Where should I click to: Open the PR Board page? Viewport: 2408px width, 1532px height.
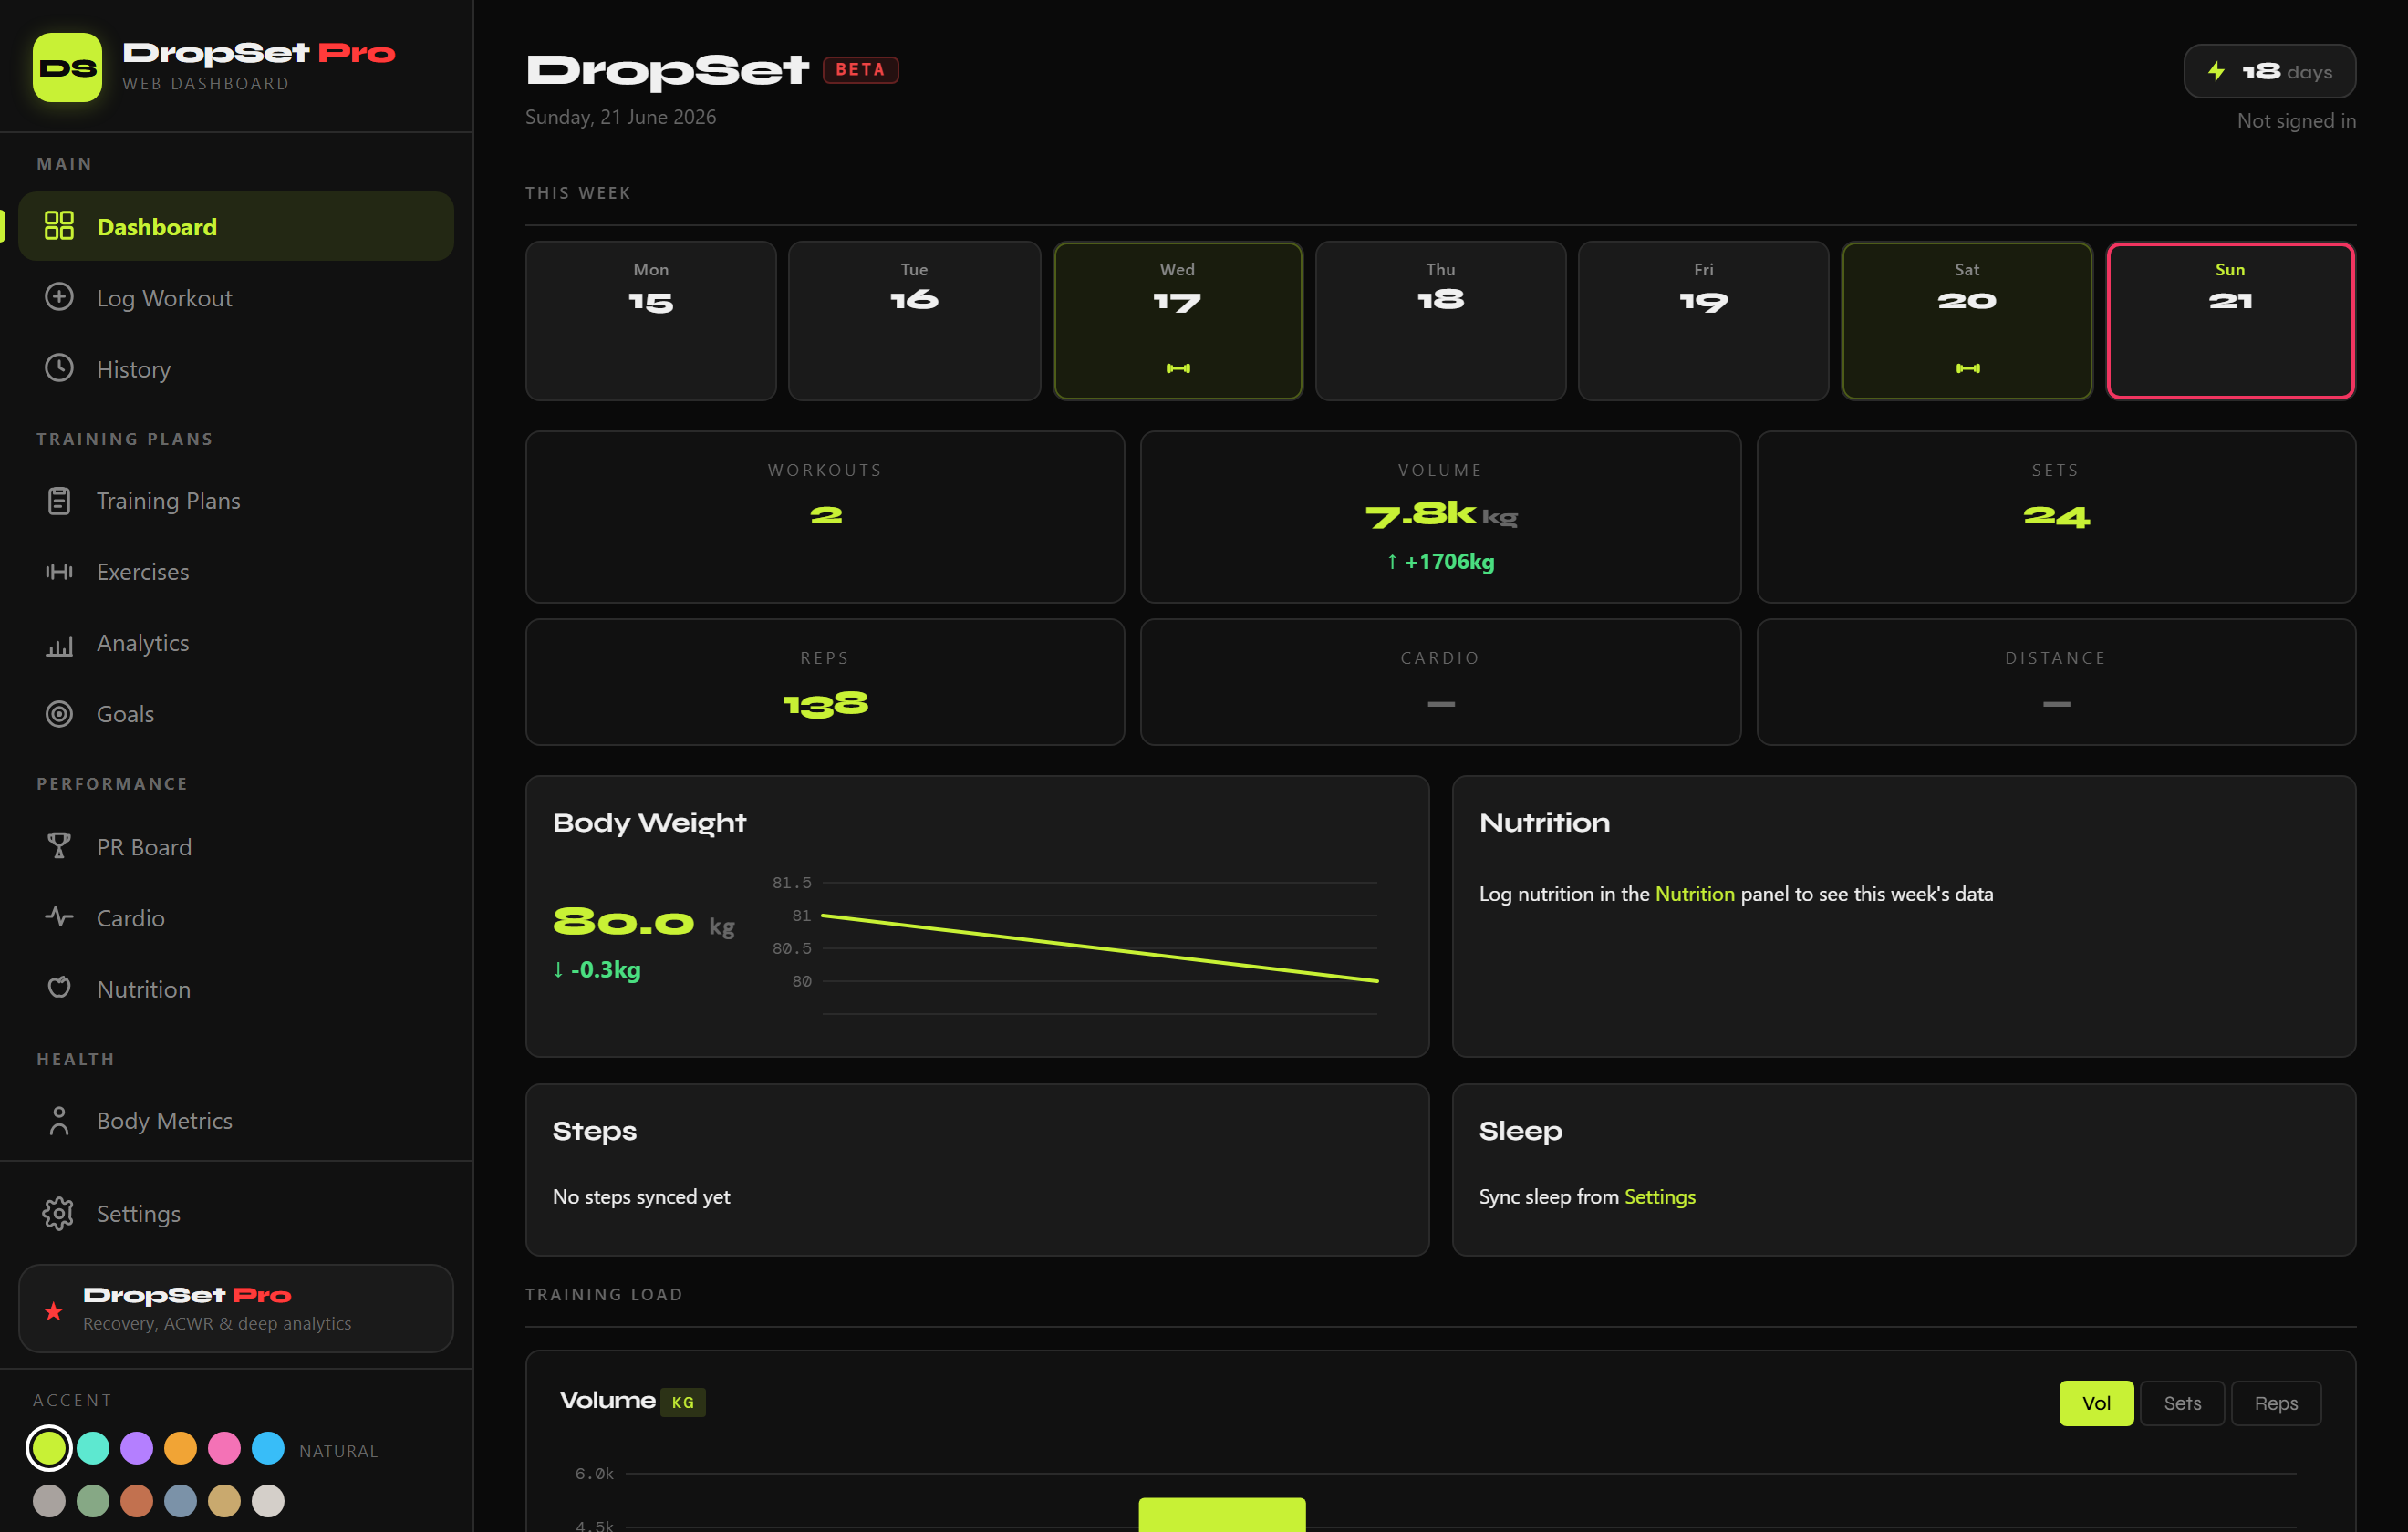[x=236, y=847]
